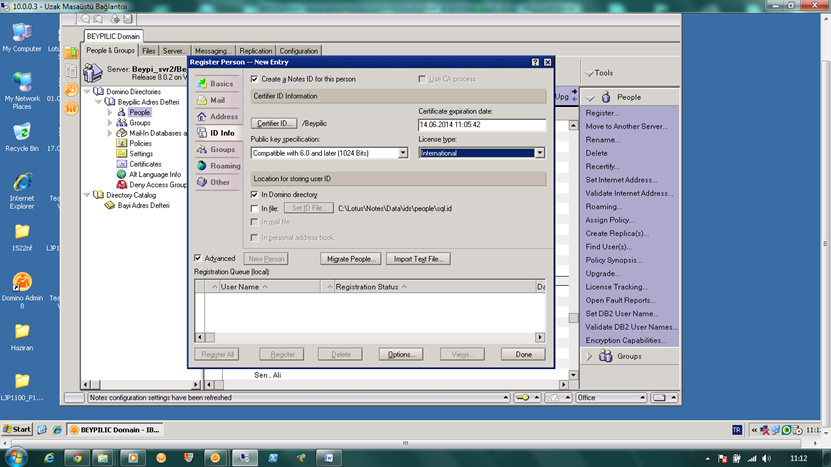
Task: Click the Migrate People button
Action: click(351, 259)
